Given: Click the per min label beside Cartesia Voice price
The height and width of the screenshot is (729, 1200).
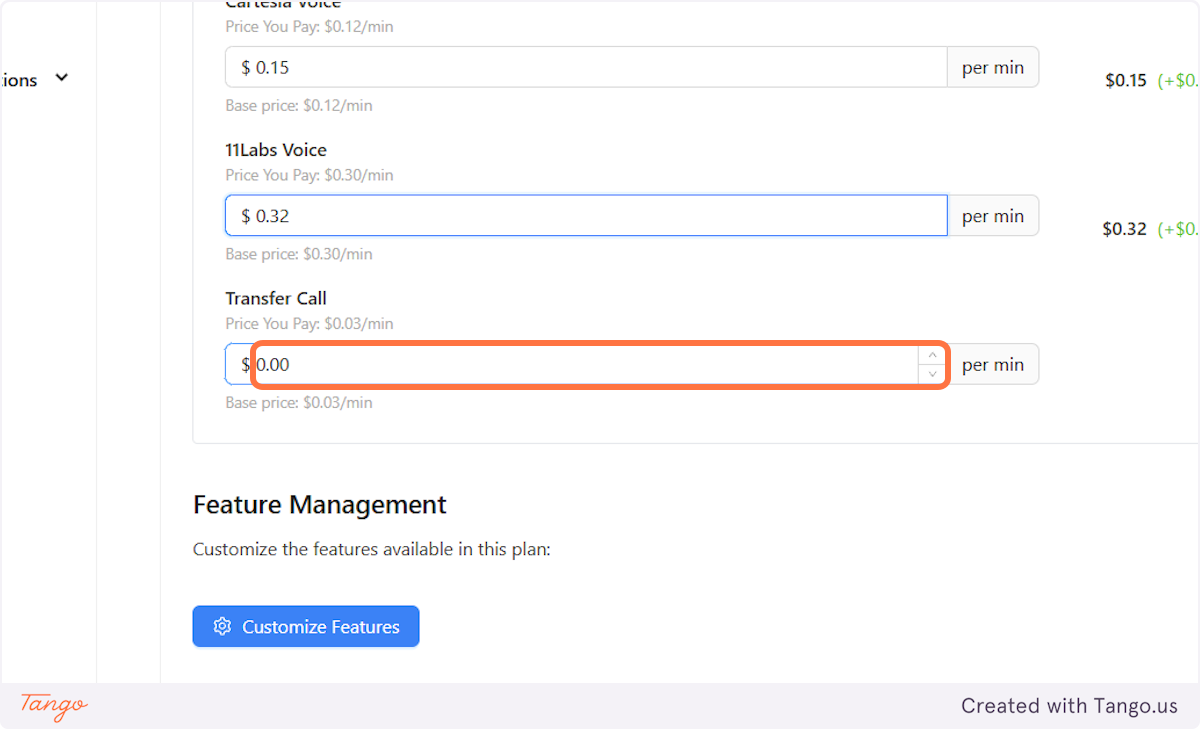Looking at the screenshot, I should 992,66.
